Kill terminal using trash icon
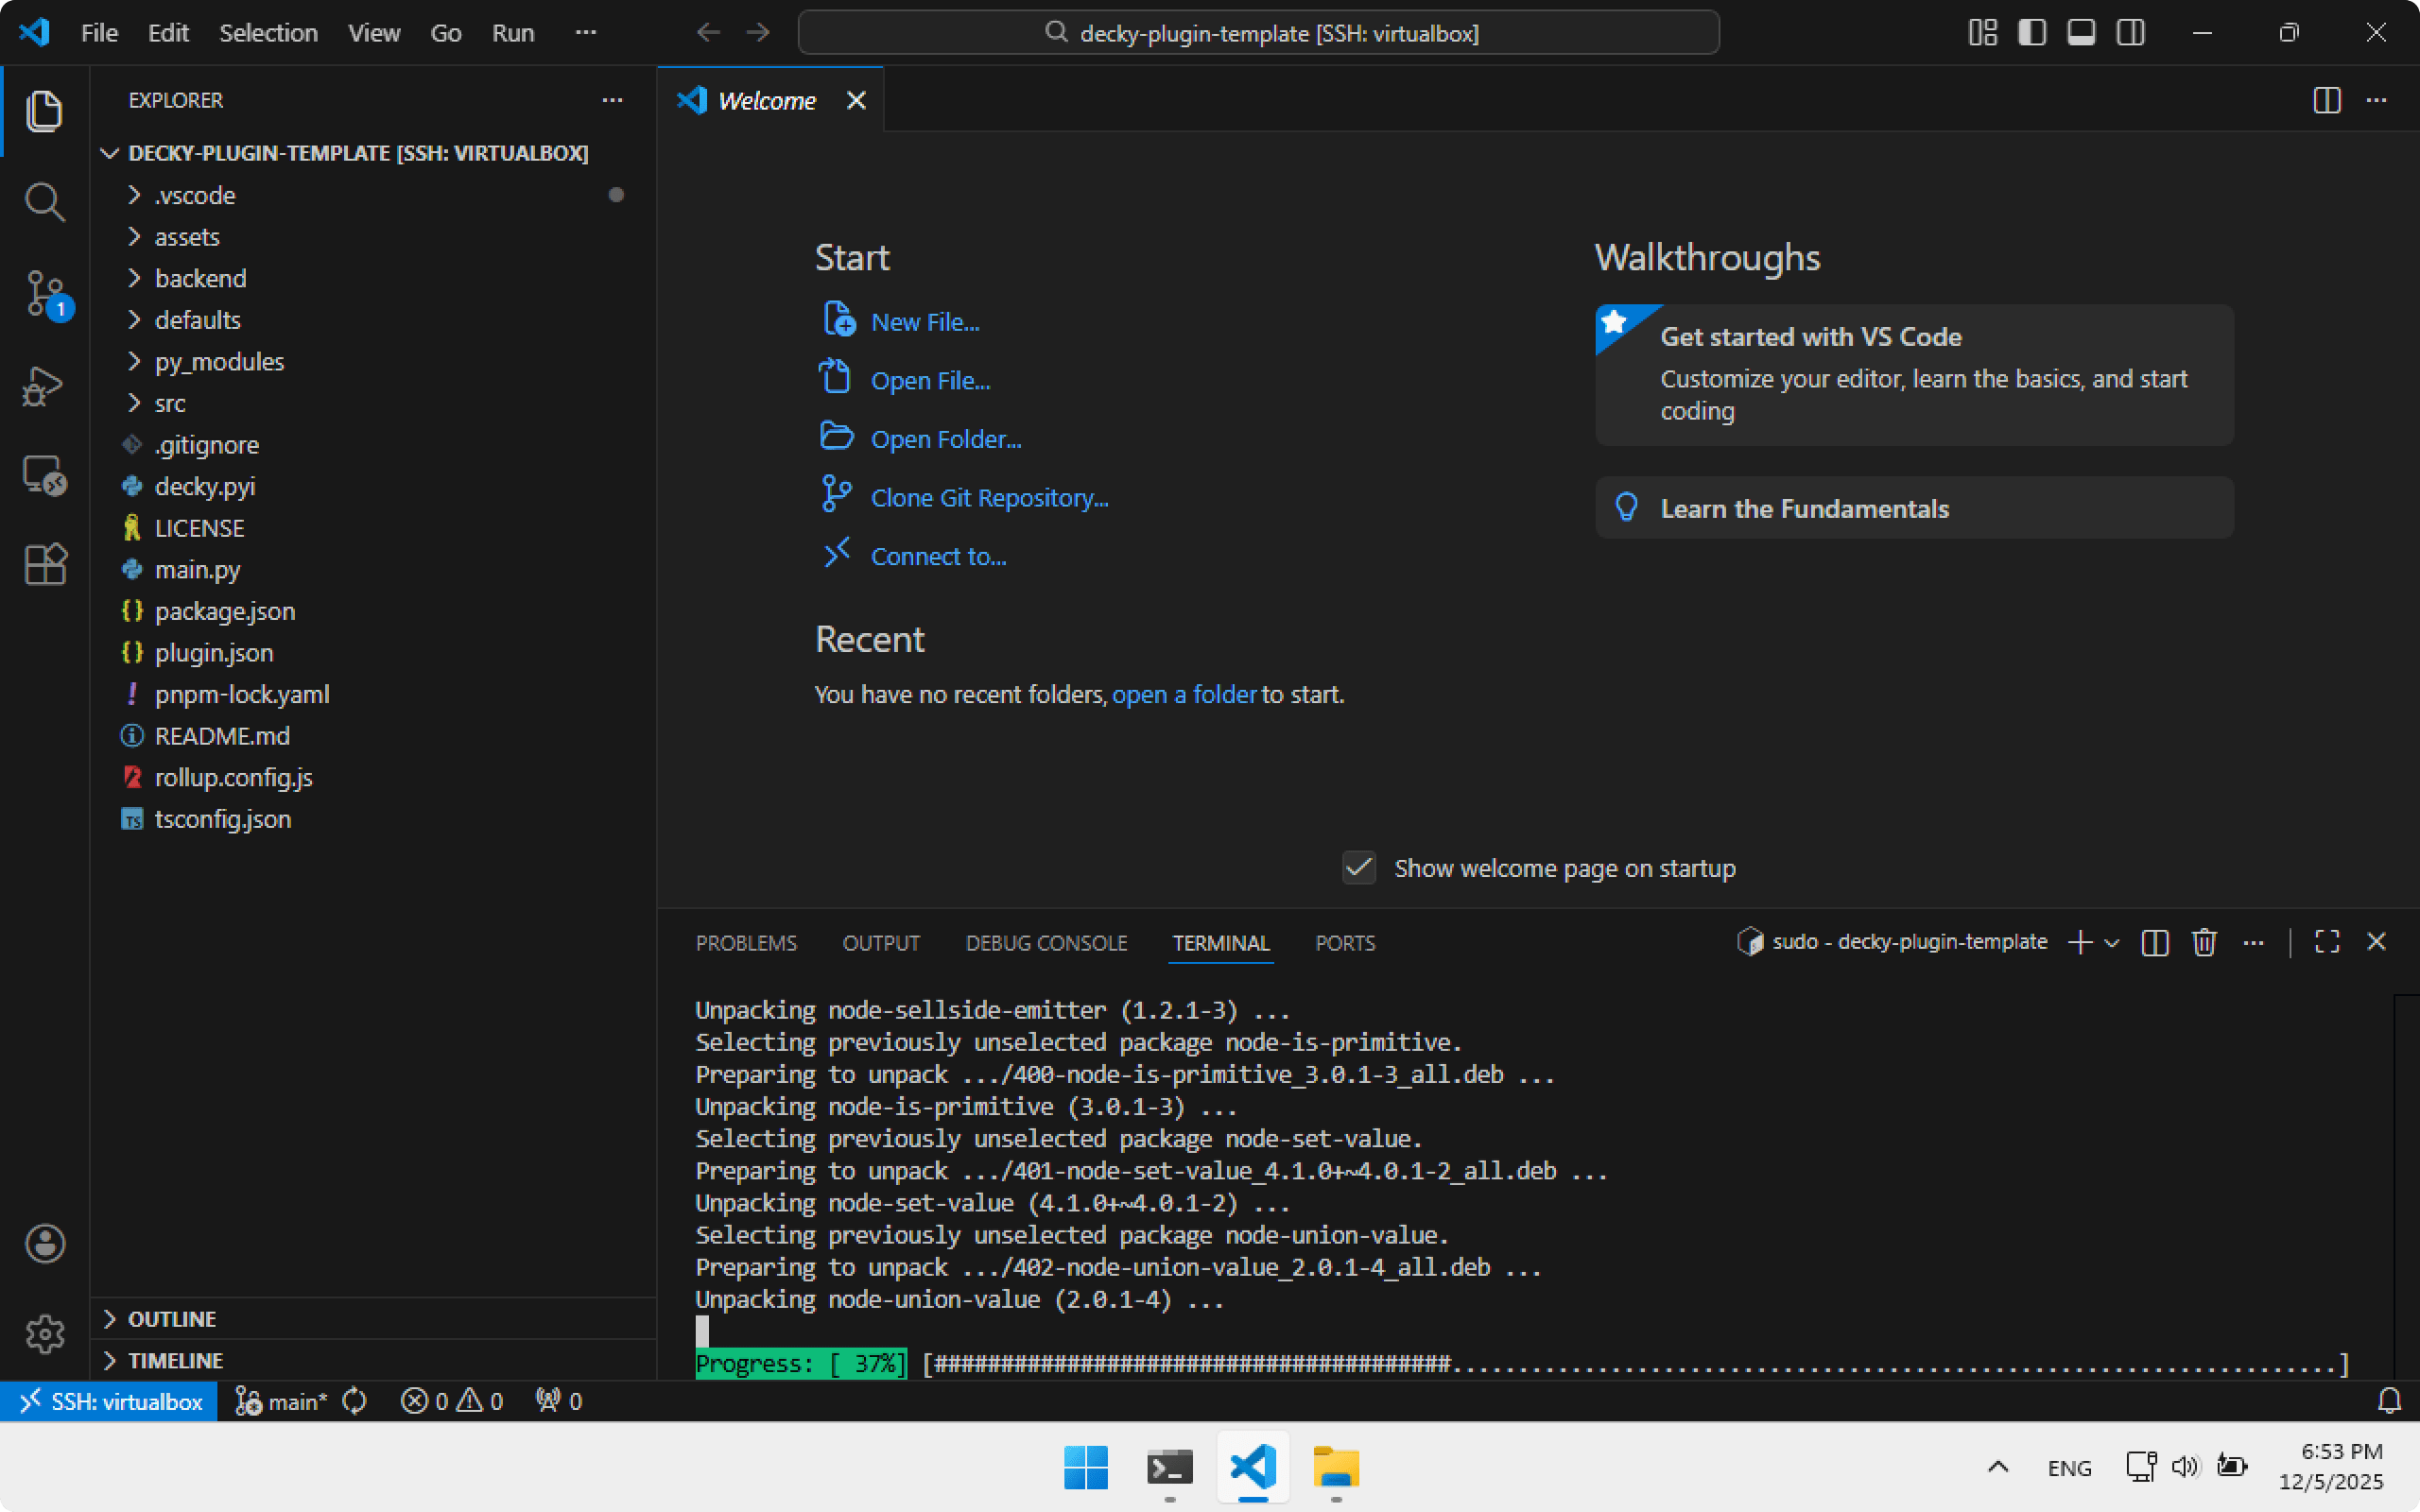Screen dimensions: 2420x1512 2204,942
